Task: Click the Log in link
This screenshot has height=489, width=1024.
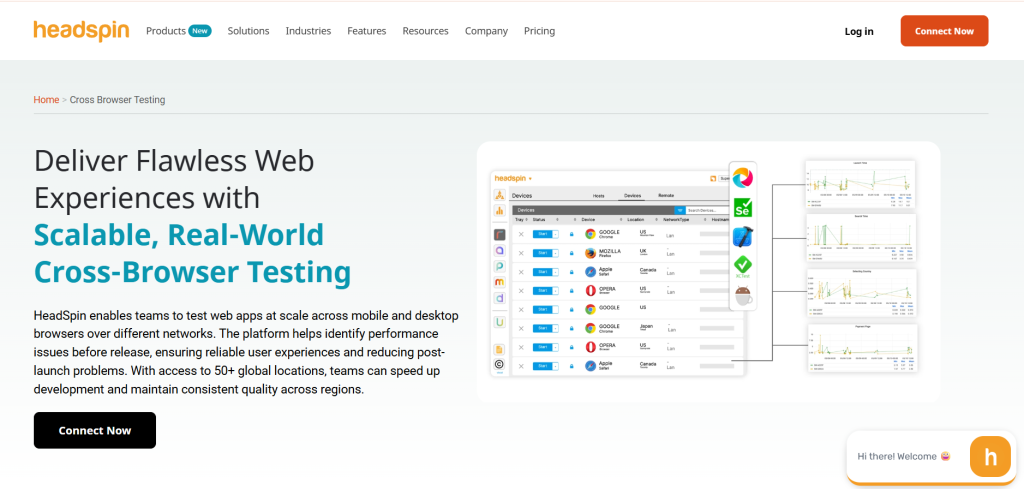Action: (858, 31)
